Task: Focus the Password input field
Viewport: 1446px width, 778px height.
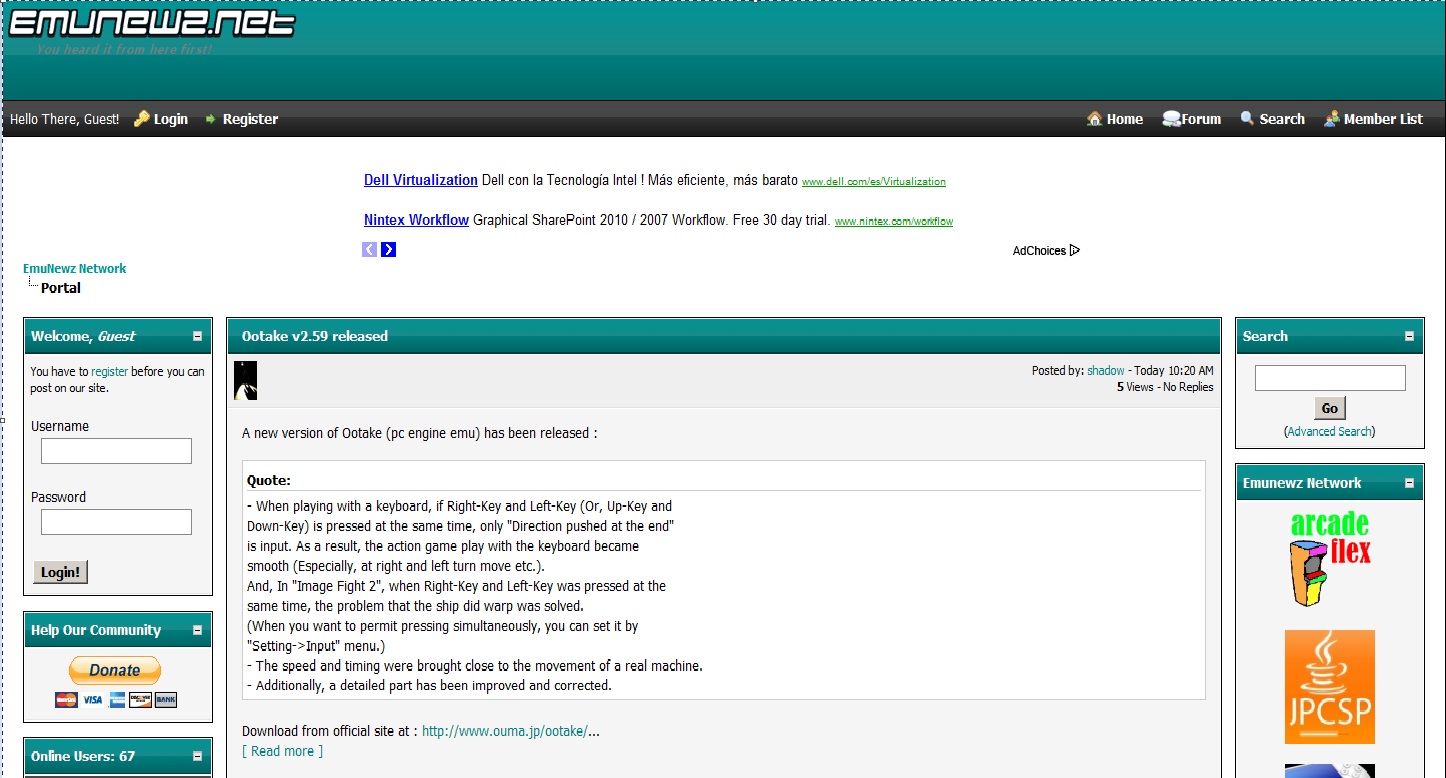Action: click(116, 522)
